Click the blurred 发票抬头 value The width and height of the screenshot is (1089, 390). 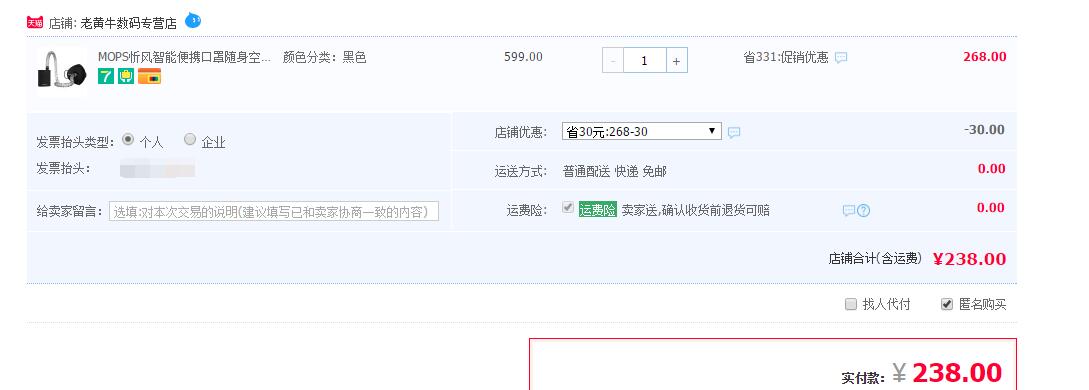(157, 169)
